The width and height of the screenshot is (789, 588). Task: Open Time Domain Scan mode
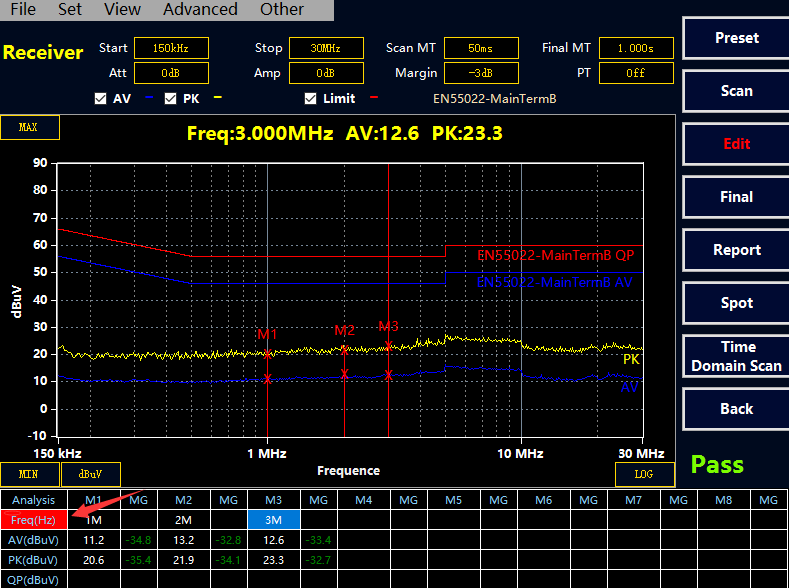736,356
